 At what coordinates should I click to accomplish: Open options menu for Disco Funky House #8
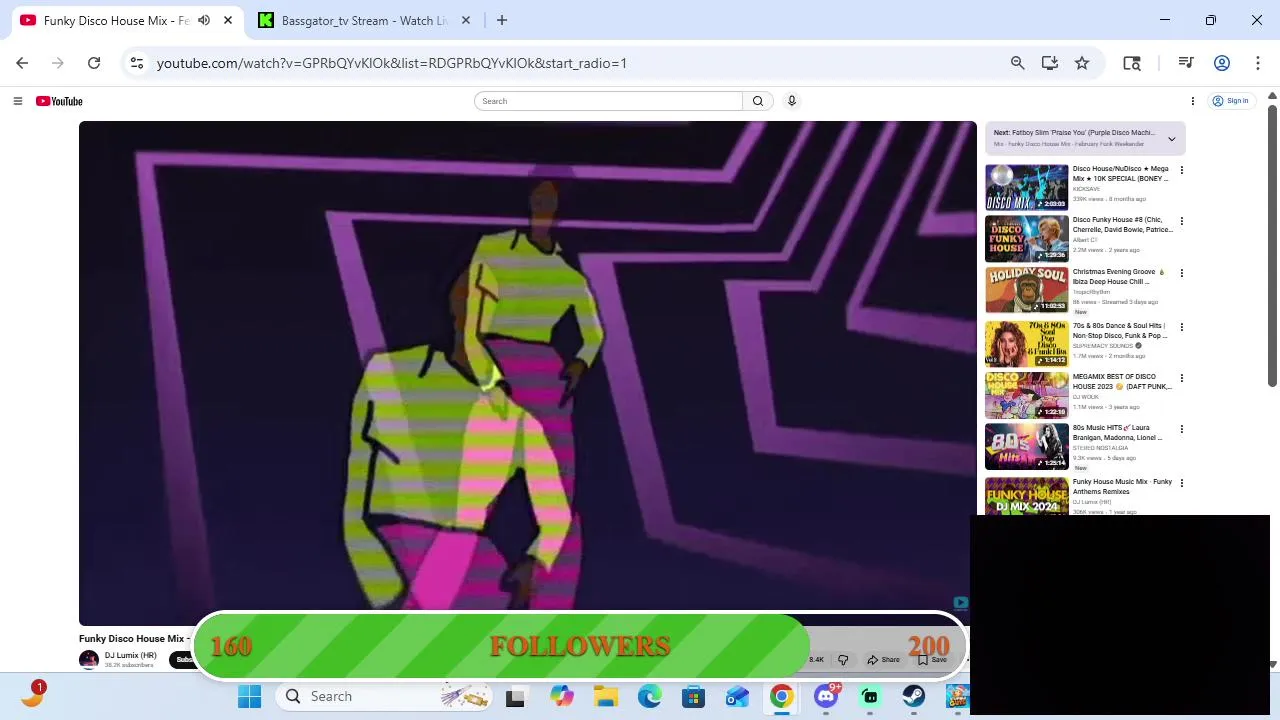coord(1181,221)
